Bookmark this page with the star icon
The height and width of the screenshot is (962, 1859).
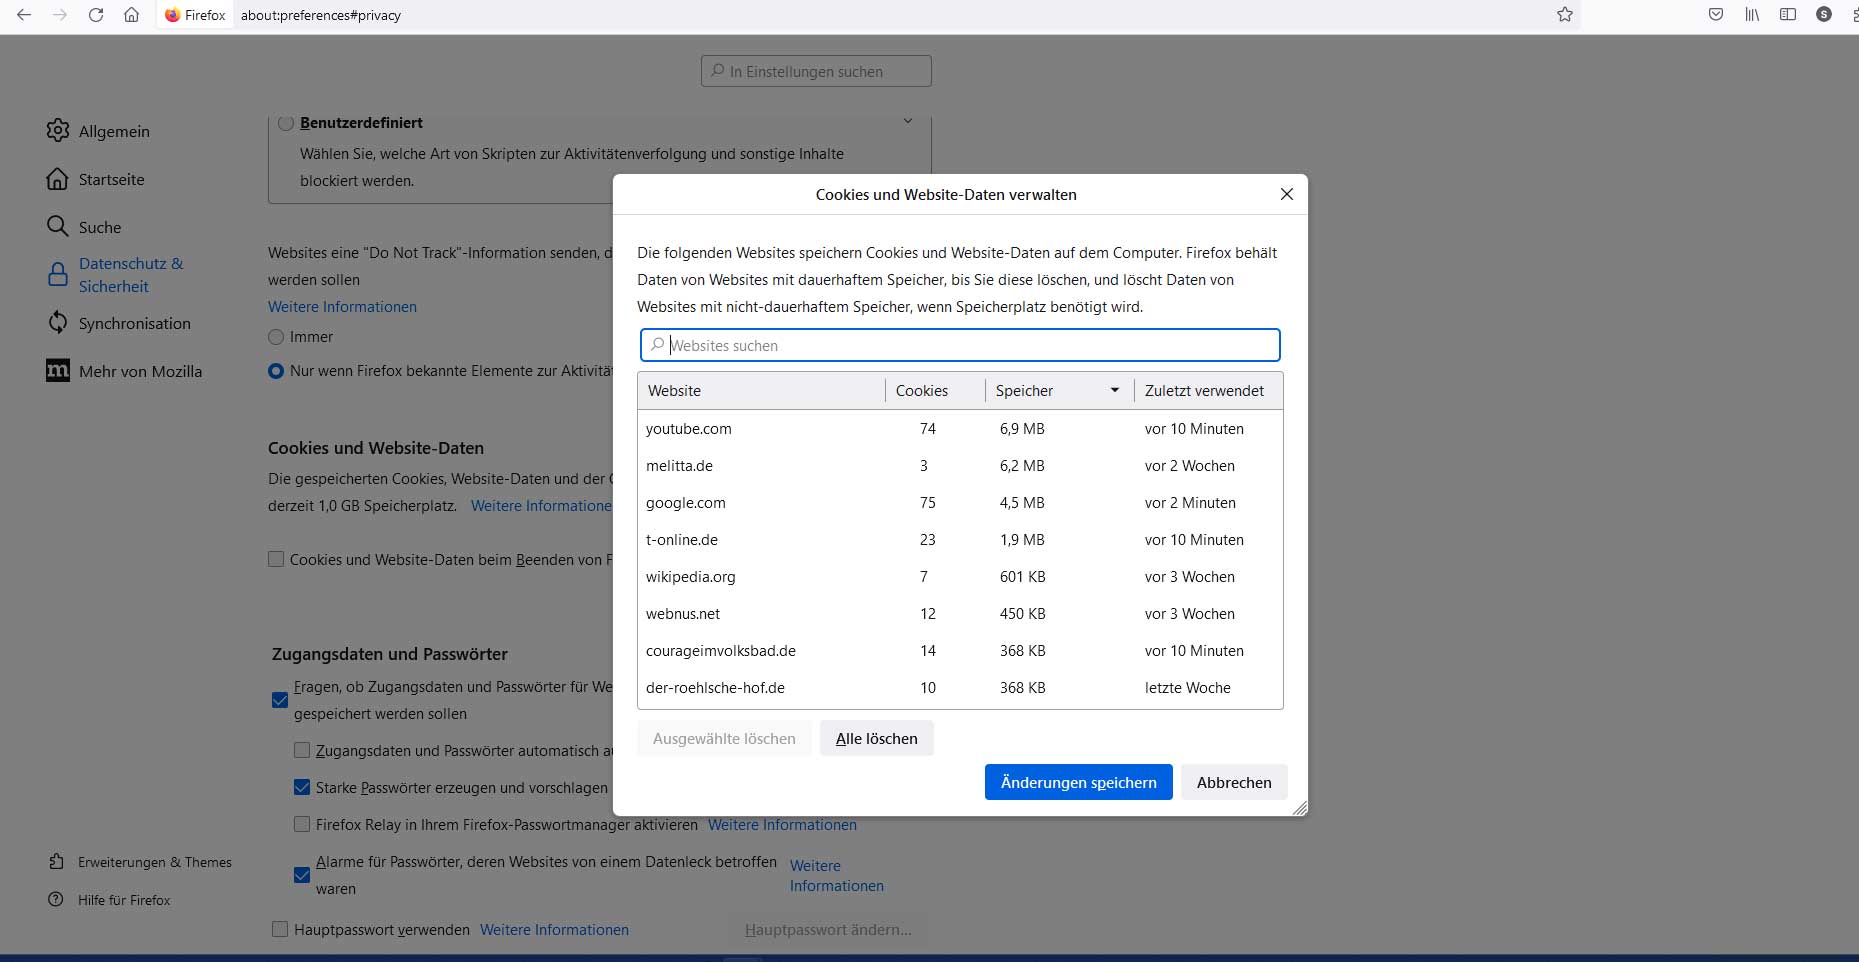(x=1565, y=15)
